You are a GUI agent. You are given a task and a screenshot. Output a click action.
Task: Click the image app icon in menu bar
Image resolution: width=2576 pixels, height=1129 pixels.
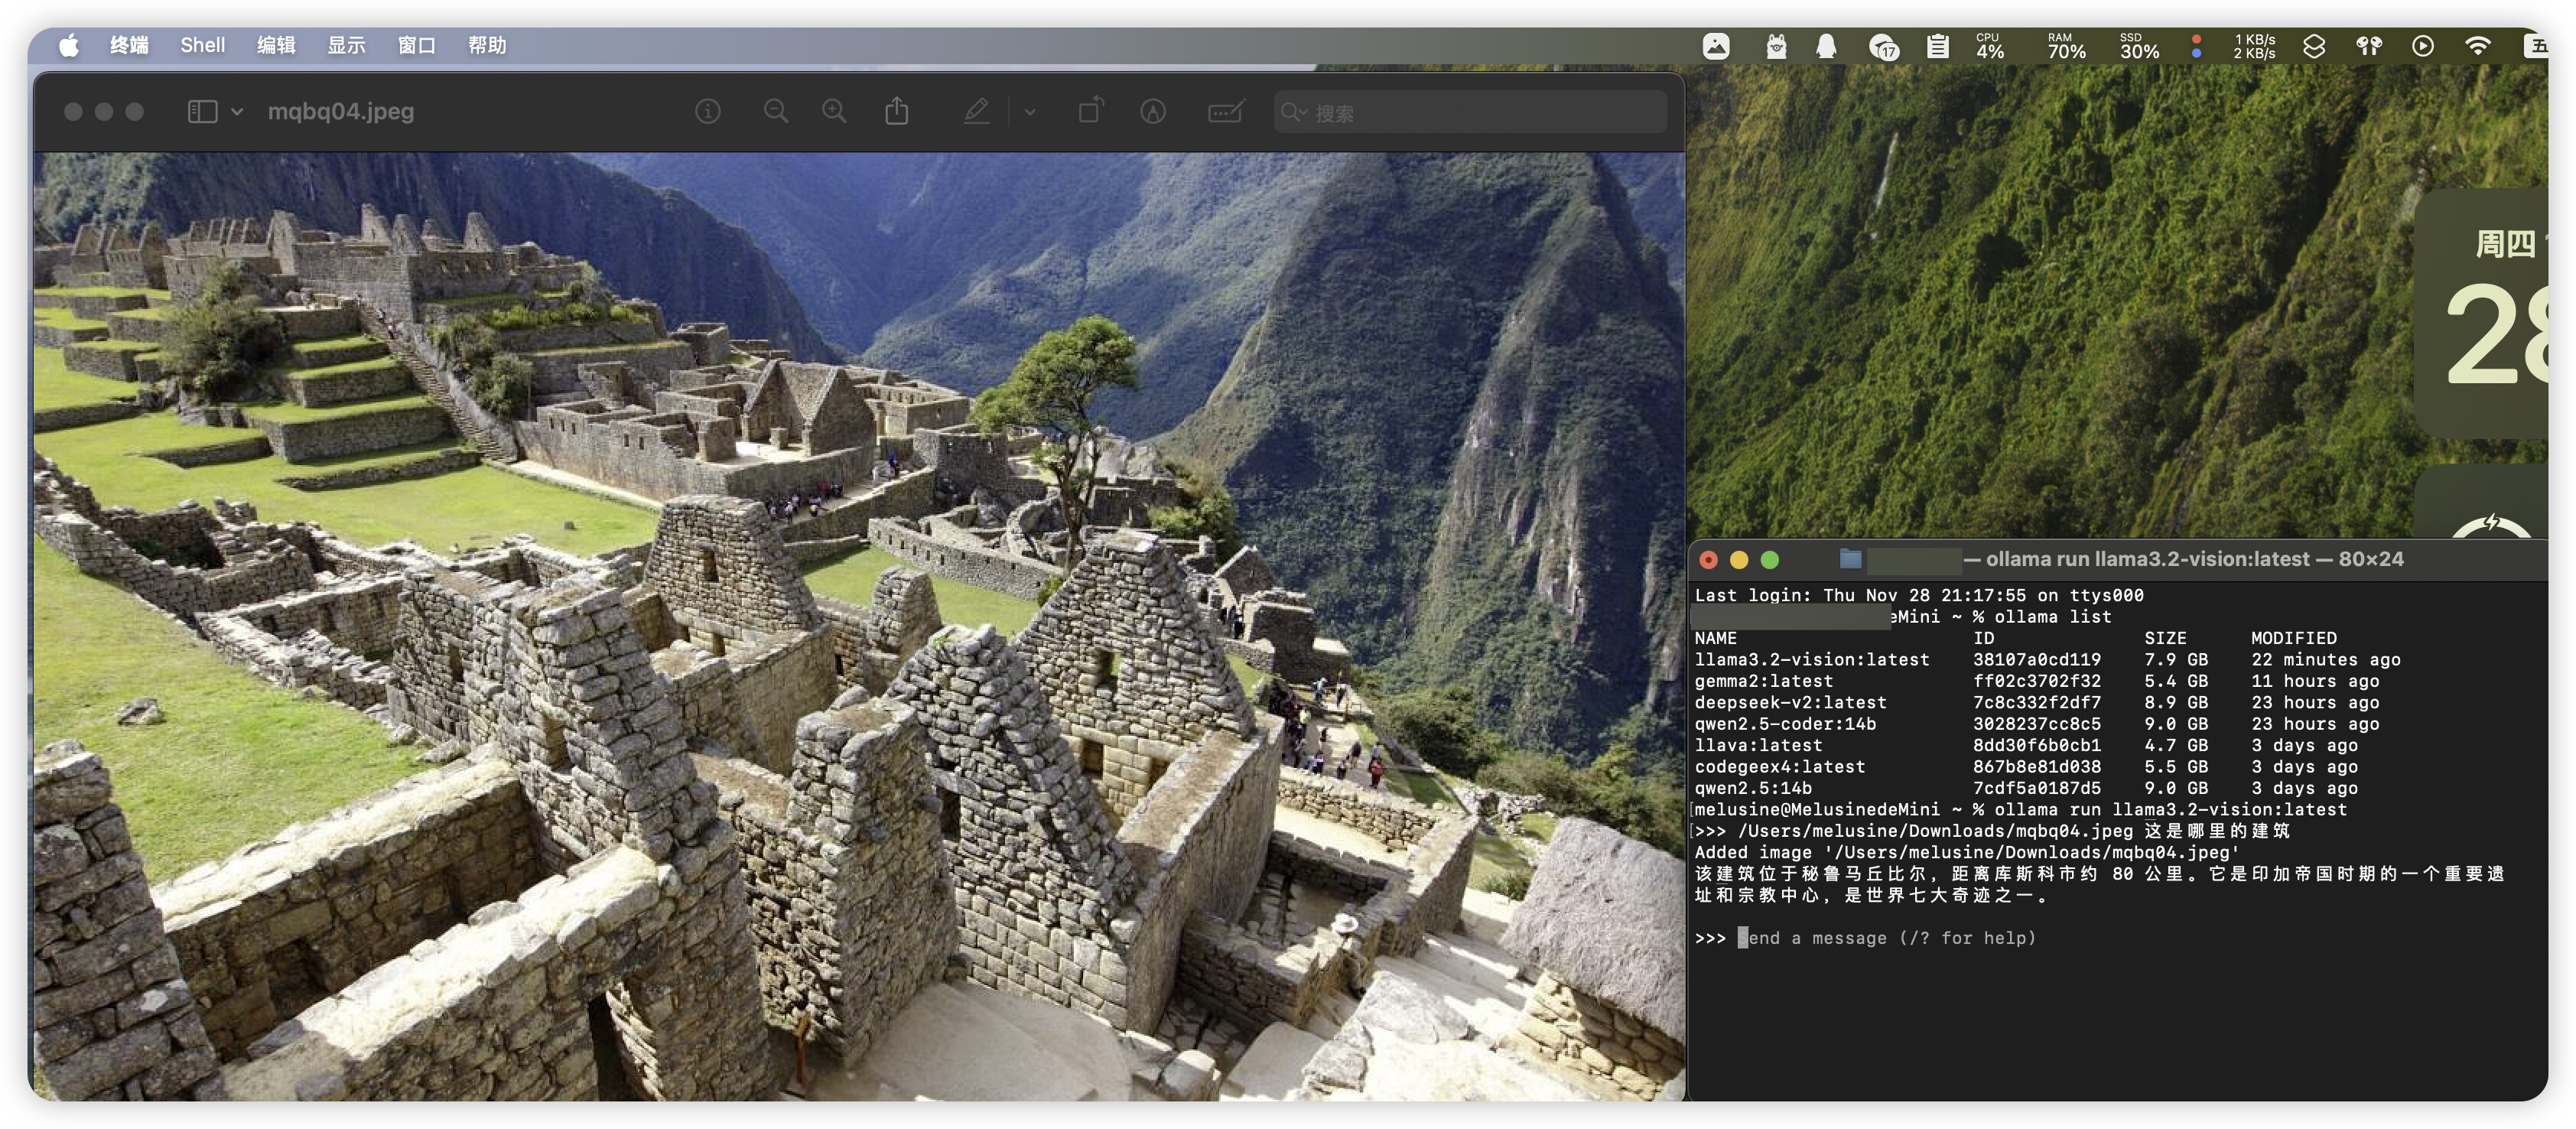click(1716, 46)
